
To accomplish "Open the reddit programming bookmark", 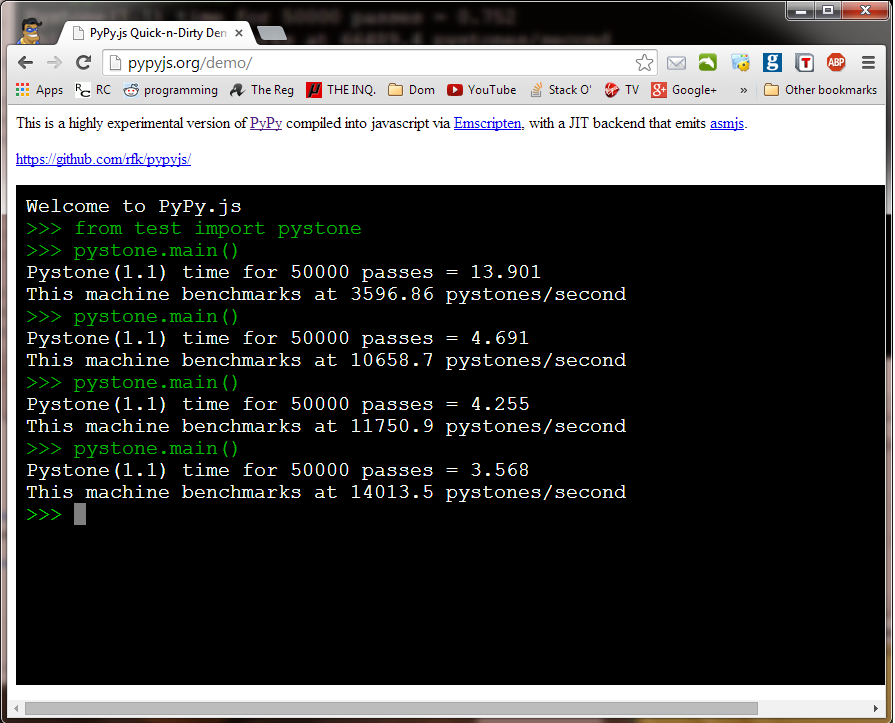I will click(171, 90).
